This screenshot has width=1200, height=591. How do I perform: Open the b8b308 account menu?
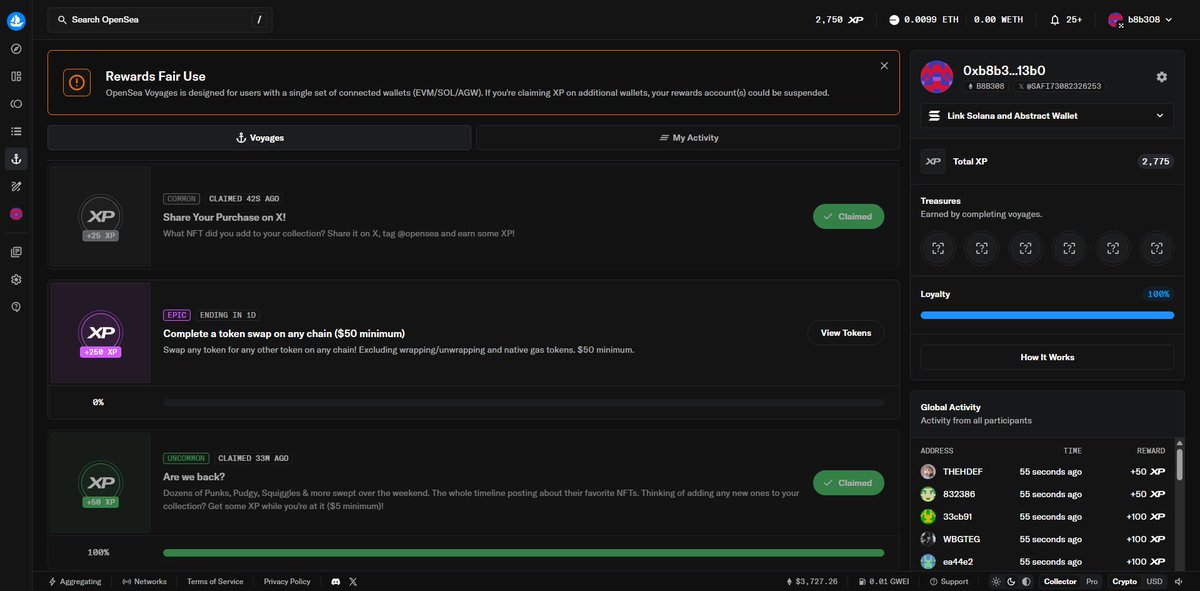[x=1141, y=20]
